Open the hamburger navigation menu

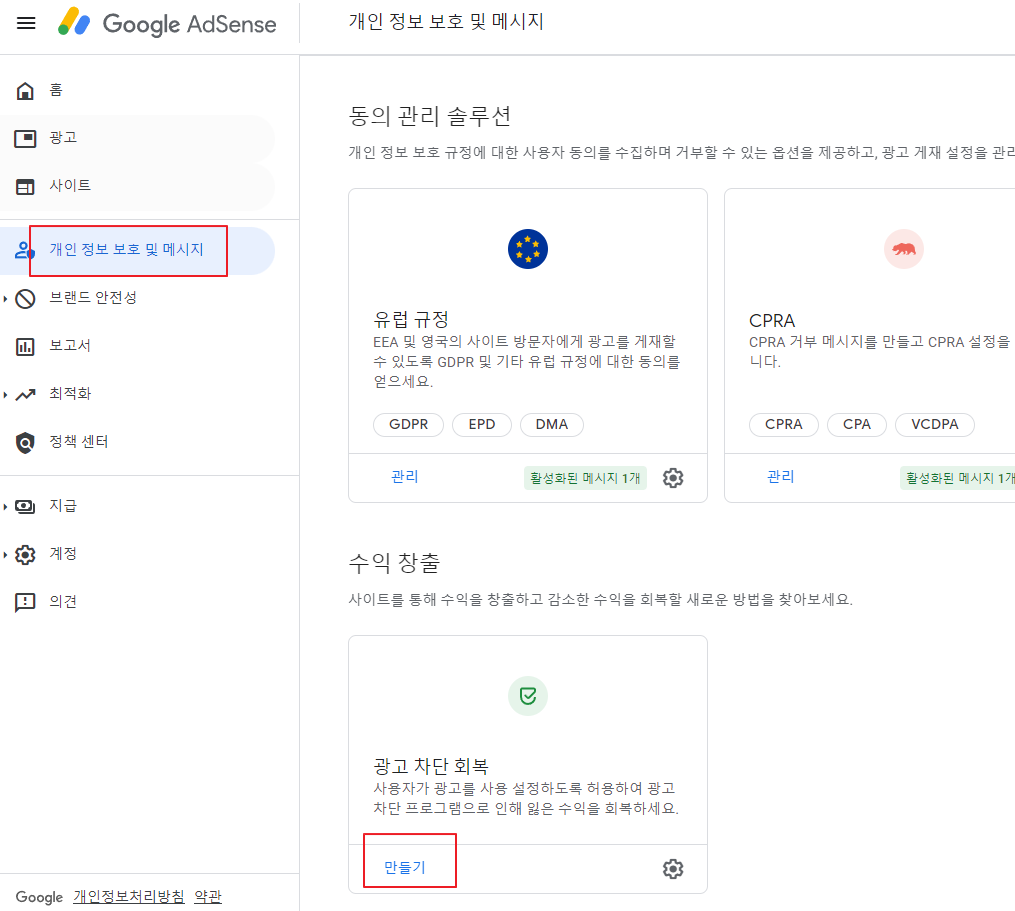click(25, 24)
